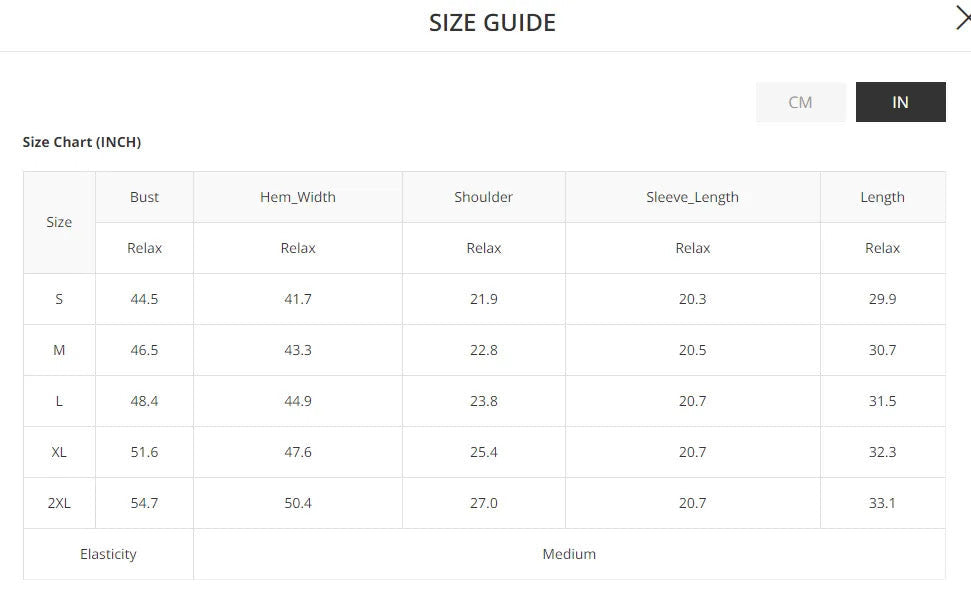The image size is (971, 602).
Task: Click the S length value 29.9
Action: pos(882,299)
